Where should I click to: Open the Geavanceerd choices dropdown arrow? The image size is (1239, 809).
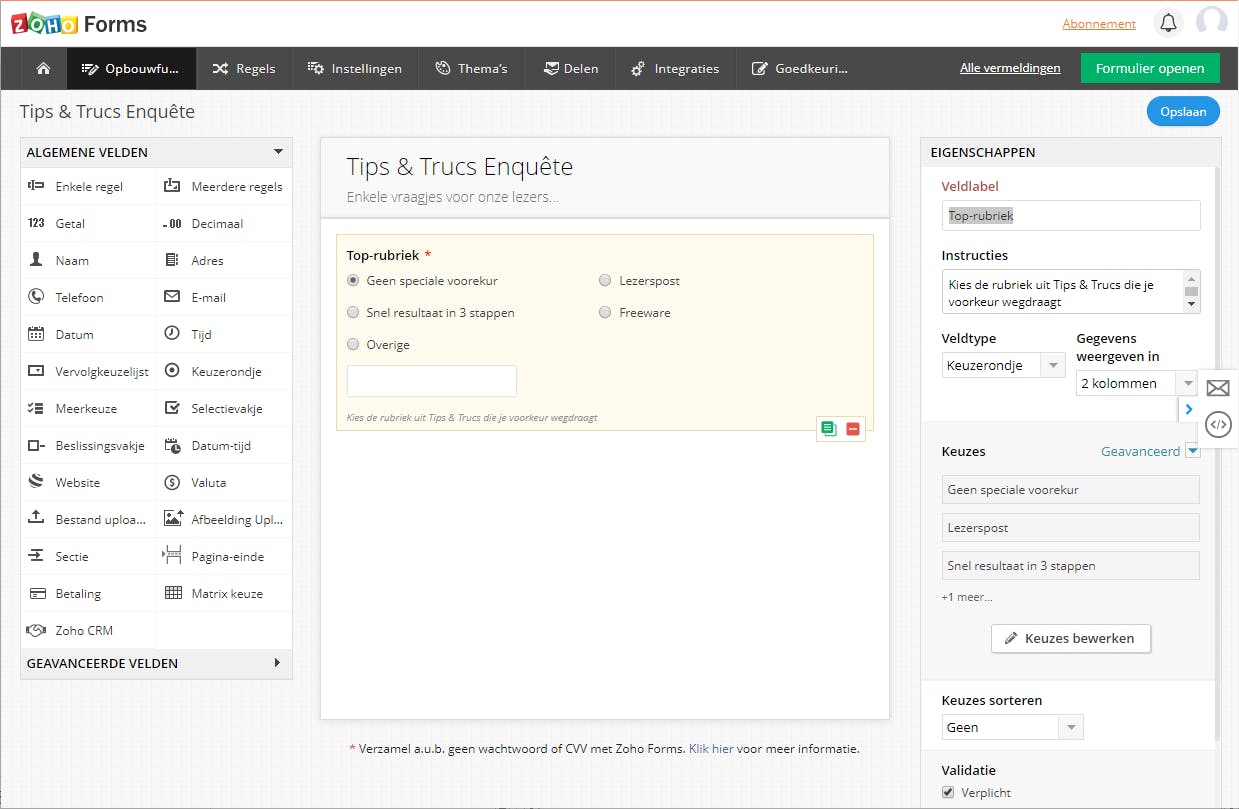1192,451
